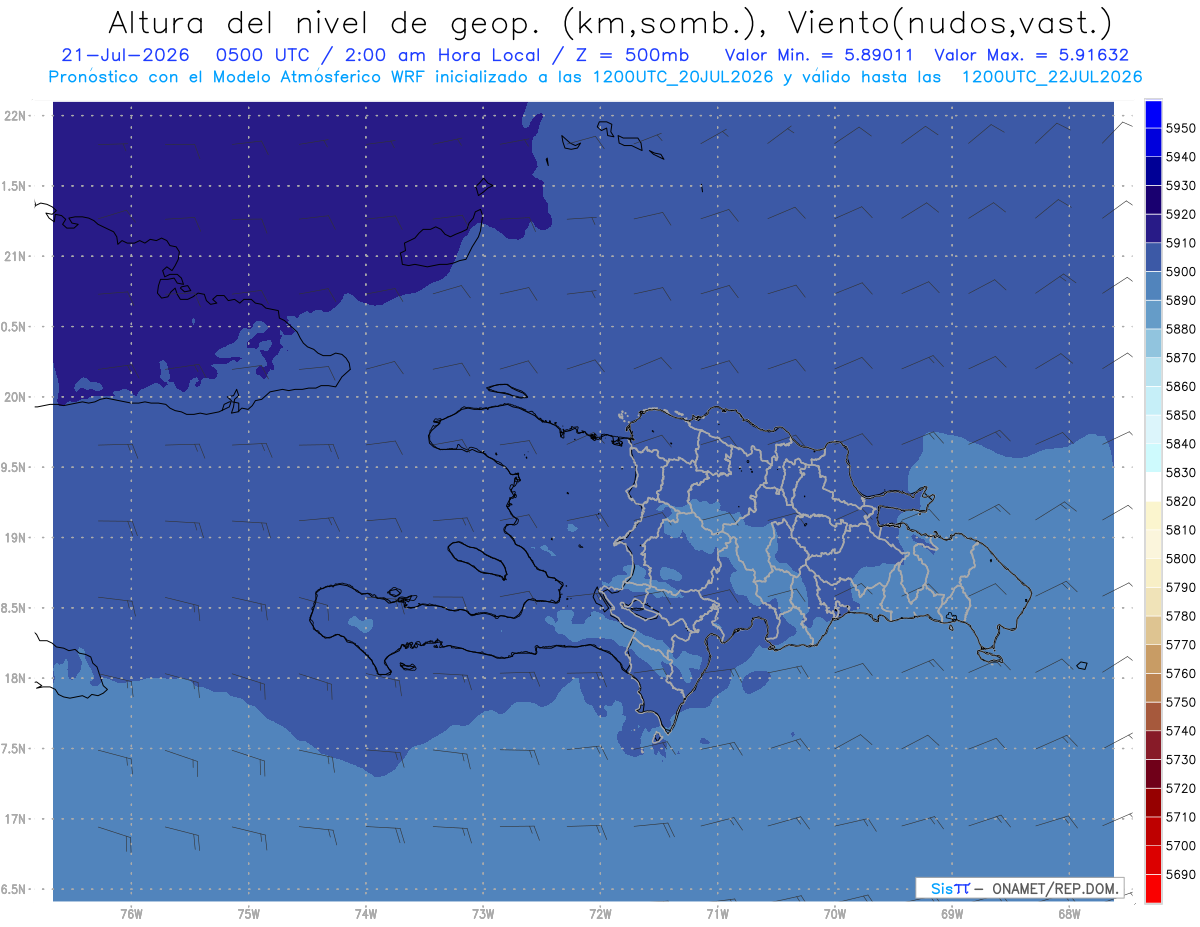Click the '17N' latitude label
Image resolution: width=1200 pixels, height=927 pixels.
pyautogui.click(x=16, y=819)
